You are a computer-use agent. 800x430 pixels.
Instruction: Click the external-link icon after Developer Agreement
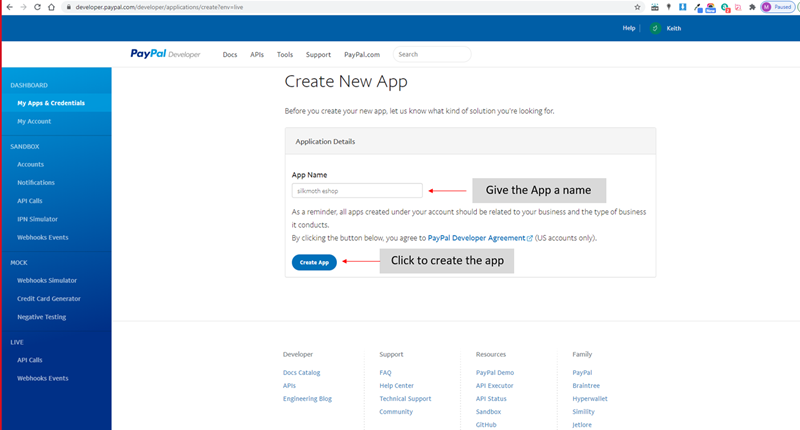[x=530, y=238]
